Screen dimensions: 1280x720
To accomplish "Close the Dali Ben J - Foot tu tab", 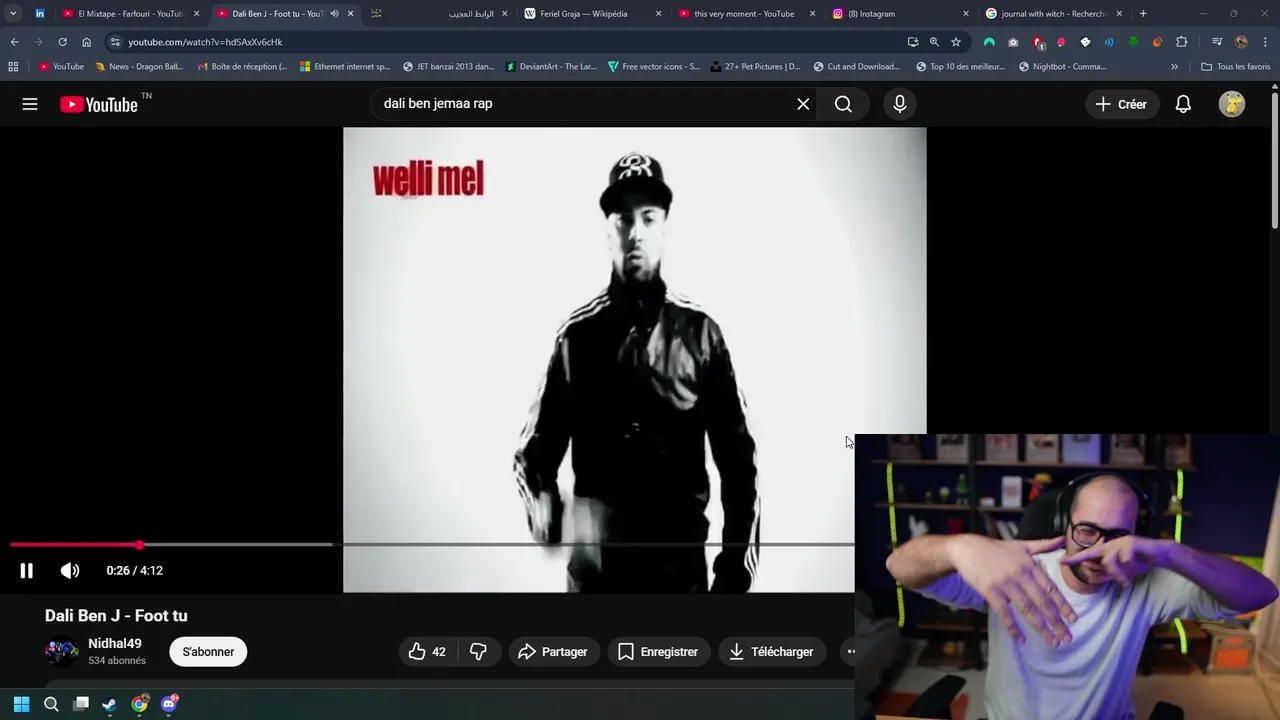I will coord(350,14).
